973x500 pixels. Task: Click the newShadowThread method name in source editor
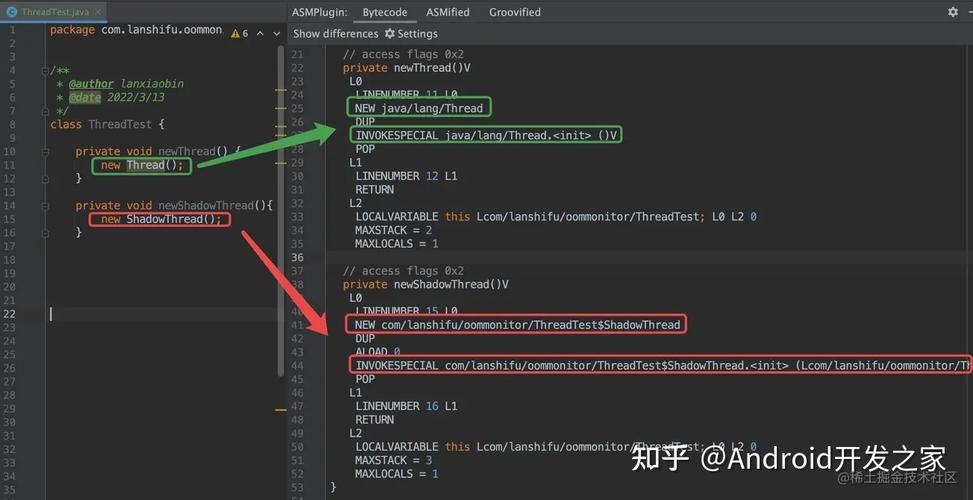click(x=205, y=205)
